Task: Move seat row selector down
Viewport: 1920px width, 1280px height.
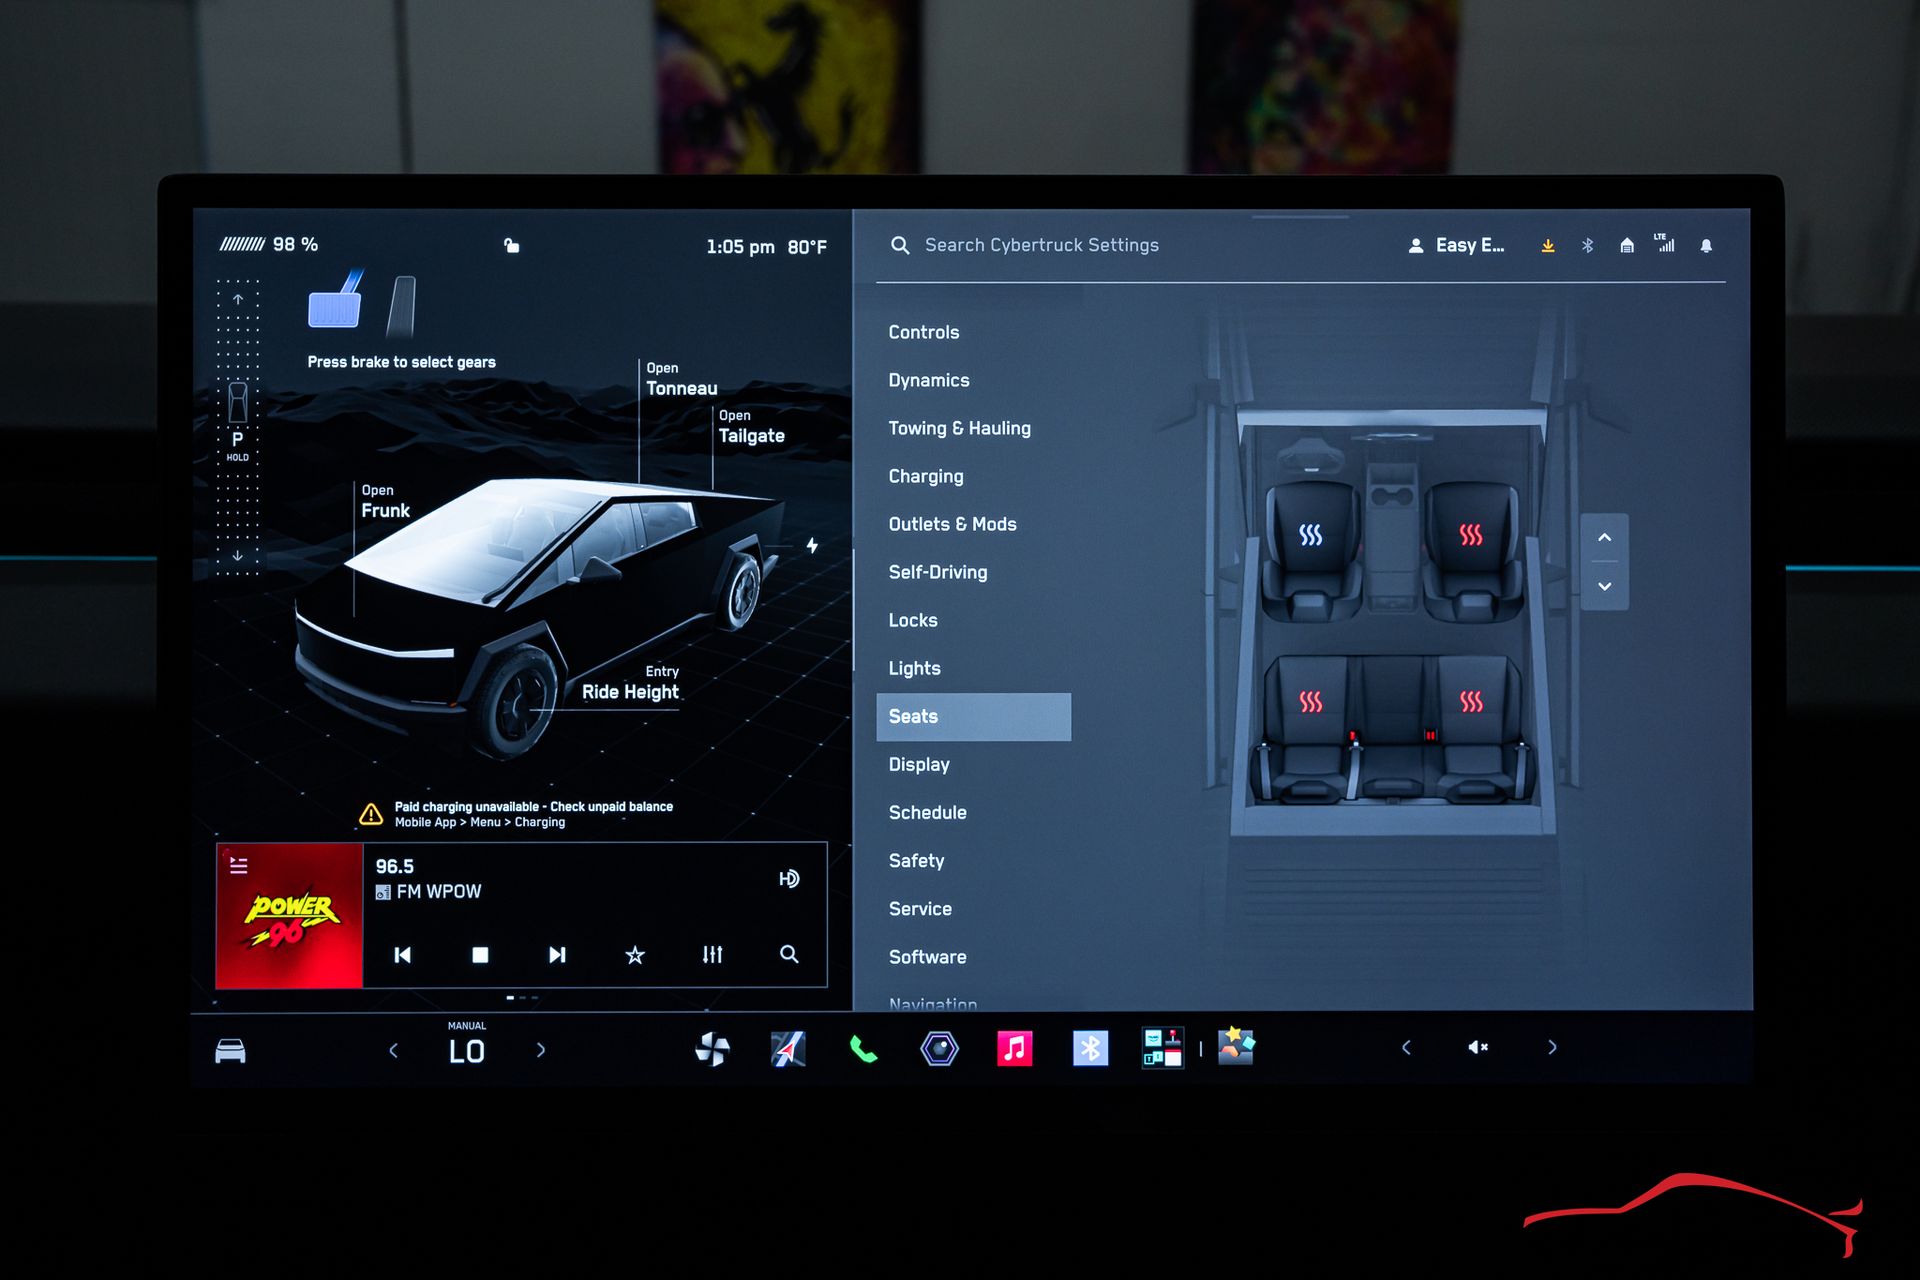Action: tap(1604, 586)
